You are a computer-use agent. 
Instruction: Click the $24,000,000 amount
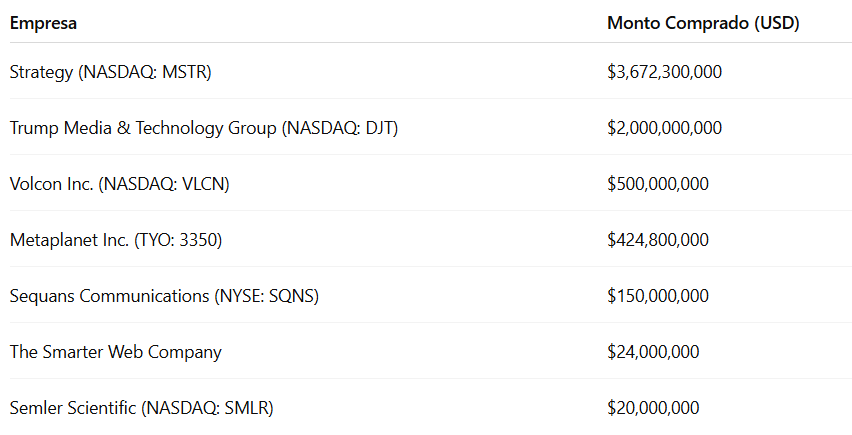pos(653,352)
